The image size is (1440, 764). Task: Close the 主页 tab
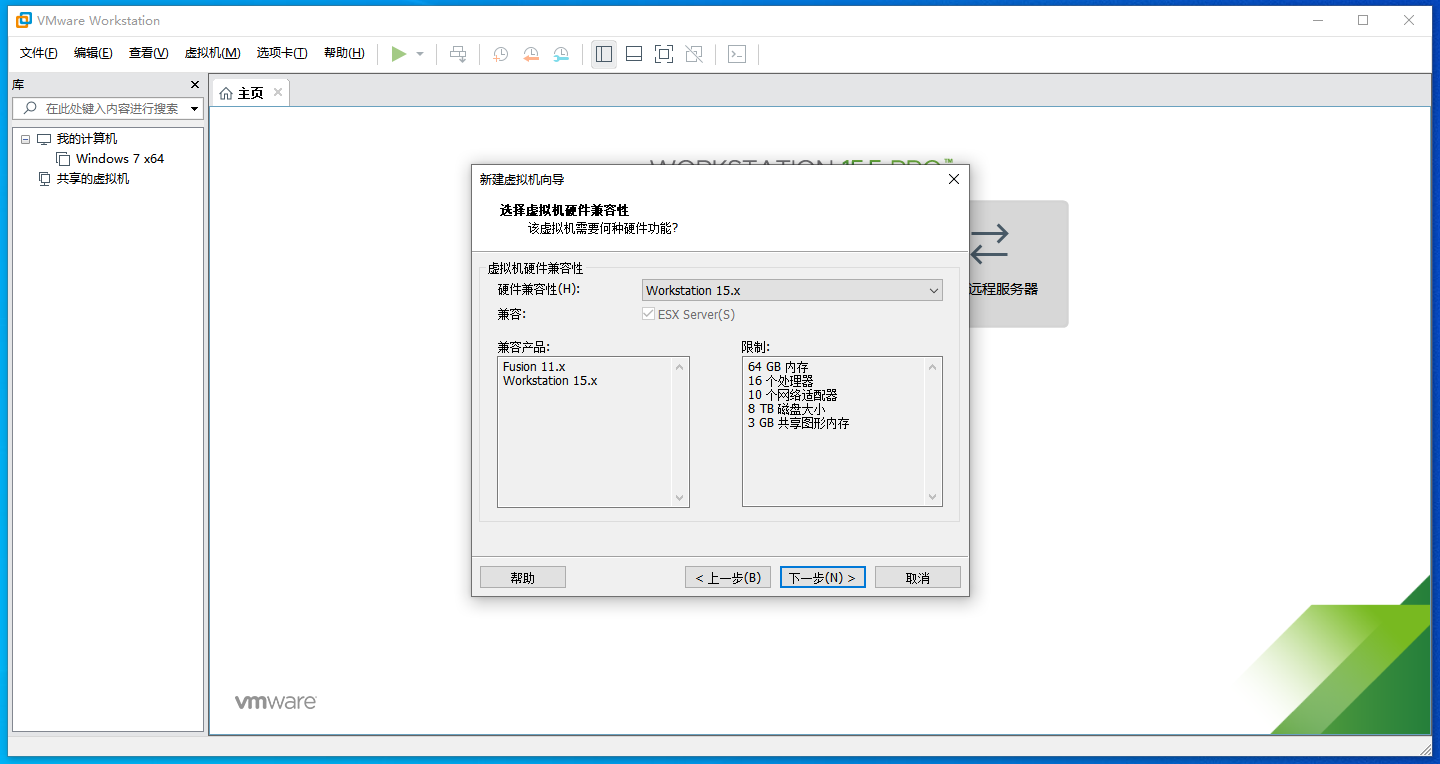click(x=278, y=92)
